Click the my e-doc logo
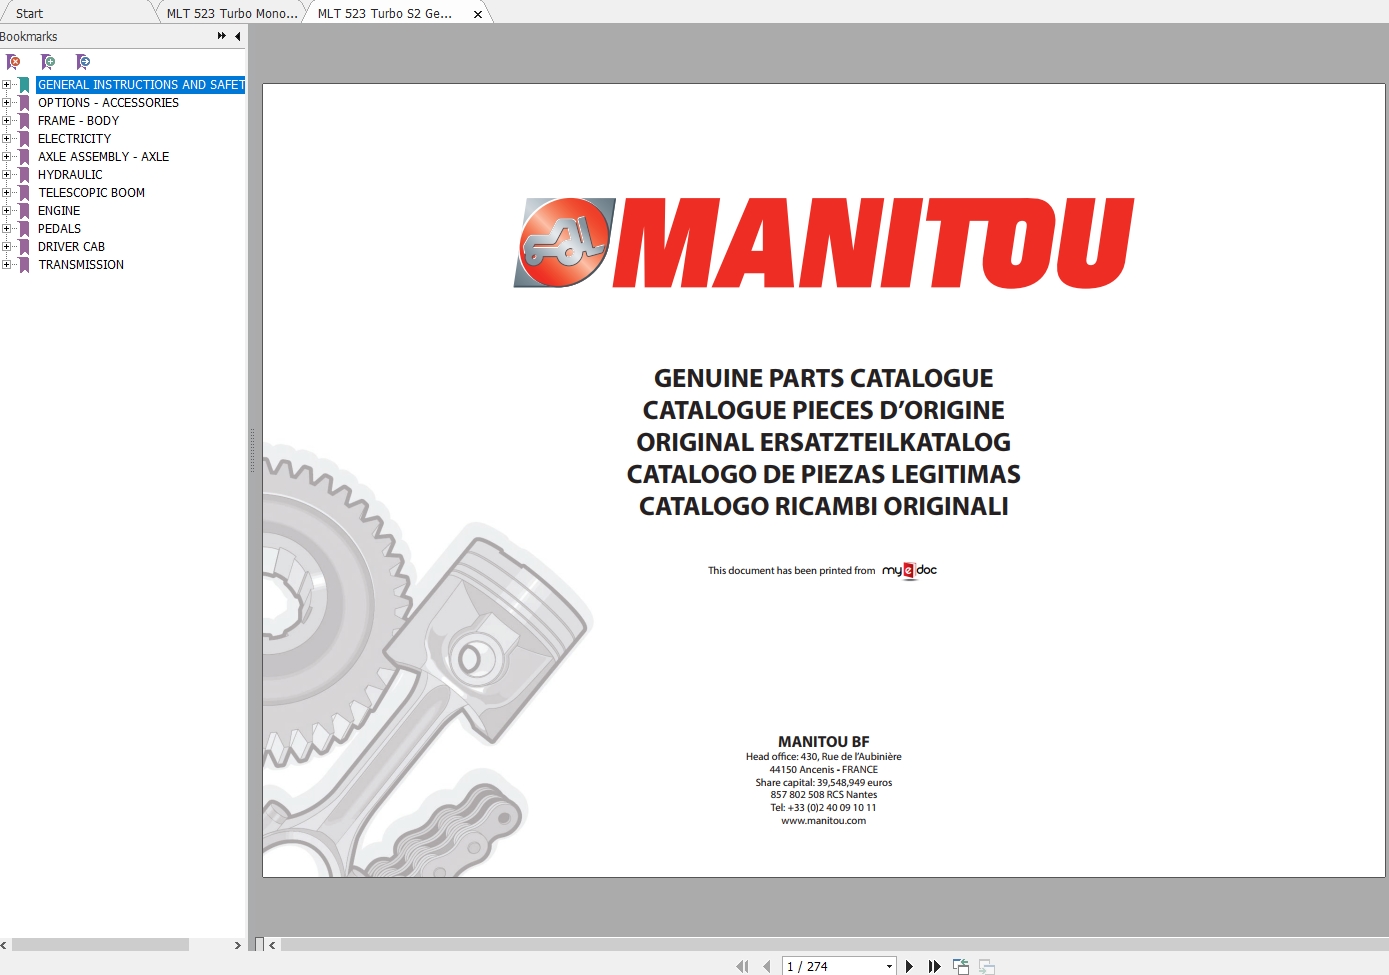 (x=910, y=570)
